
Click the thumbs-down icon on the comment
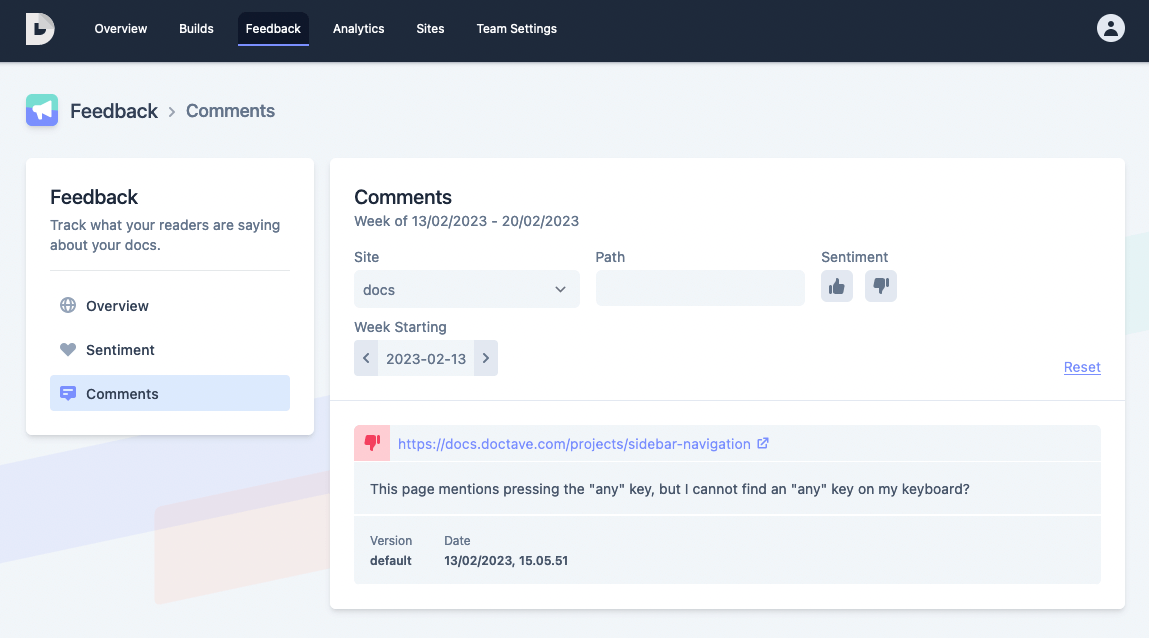(371, 443)
